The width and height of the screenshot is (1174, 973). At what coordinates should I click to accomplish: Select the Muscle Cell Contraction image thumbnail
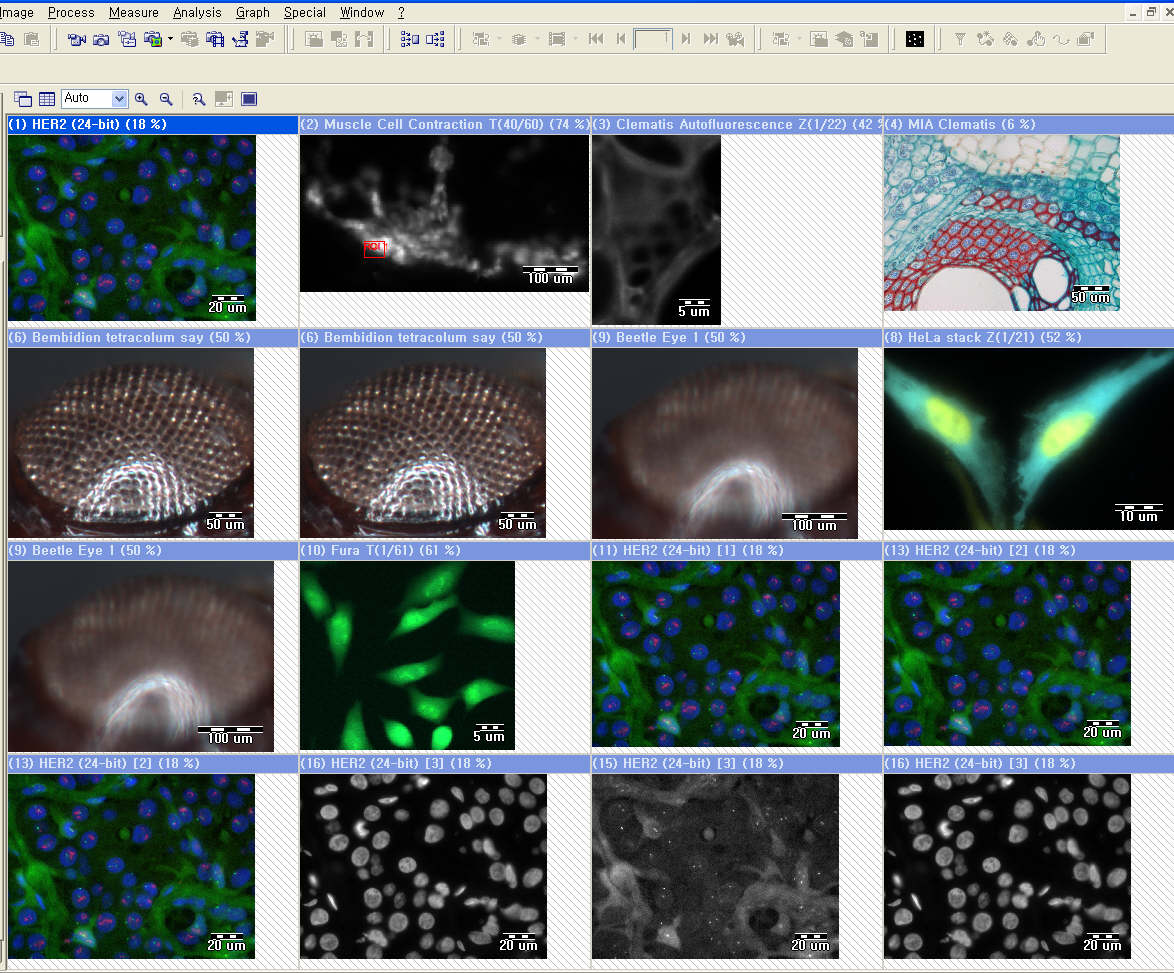[444, 212]
